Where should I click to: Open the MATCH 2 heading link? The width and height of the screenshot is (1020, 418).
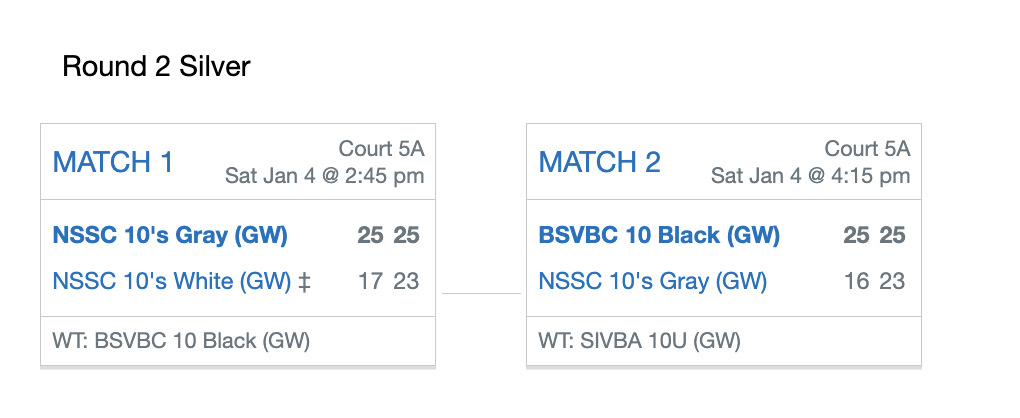pos(599,162)
